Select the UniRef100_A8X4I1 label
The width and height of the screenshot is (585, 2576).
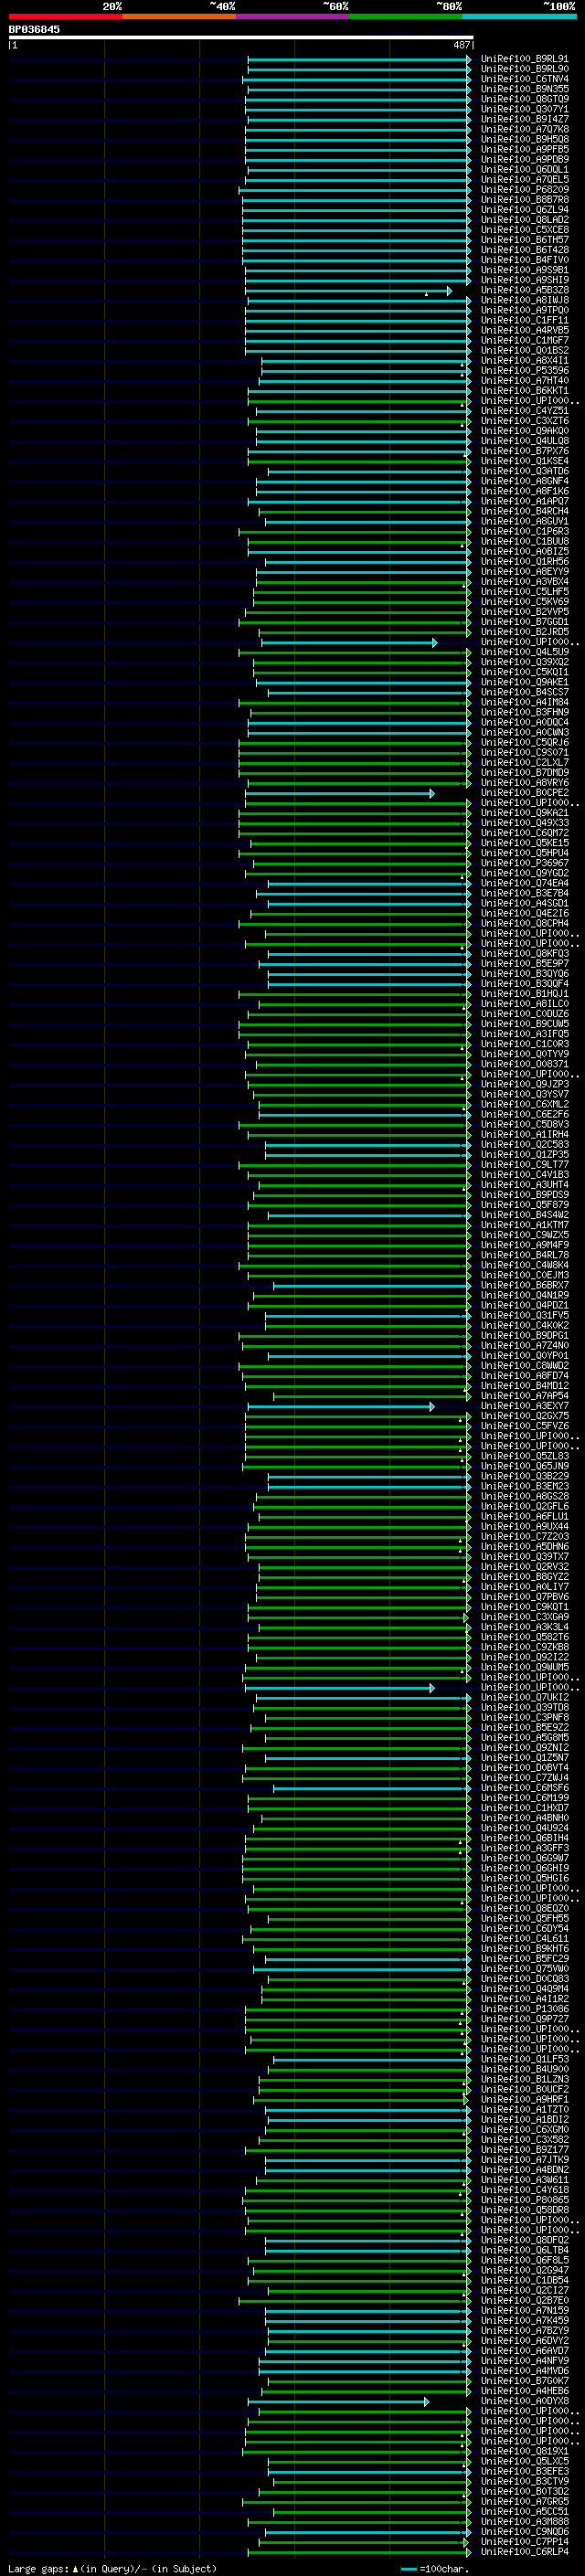click(x=524, y=361)
